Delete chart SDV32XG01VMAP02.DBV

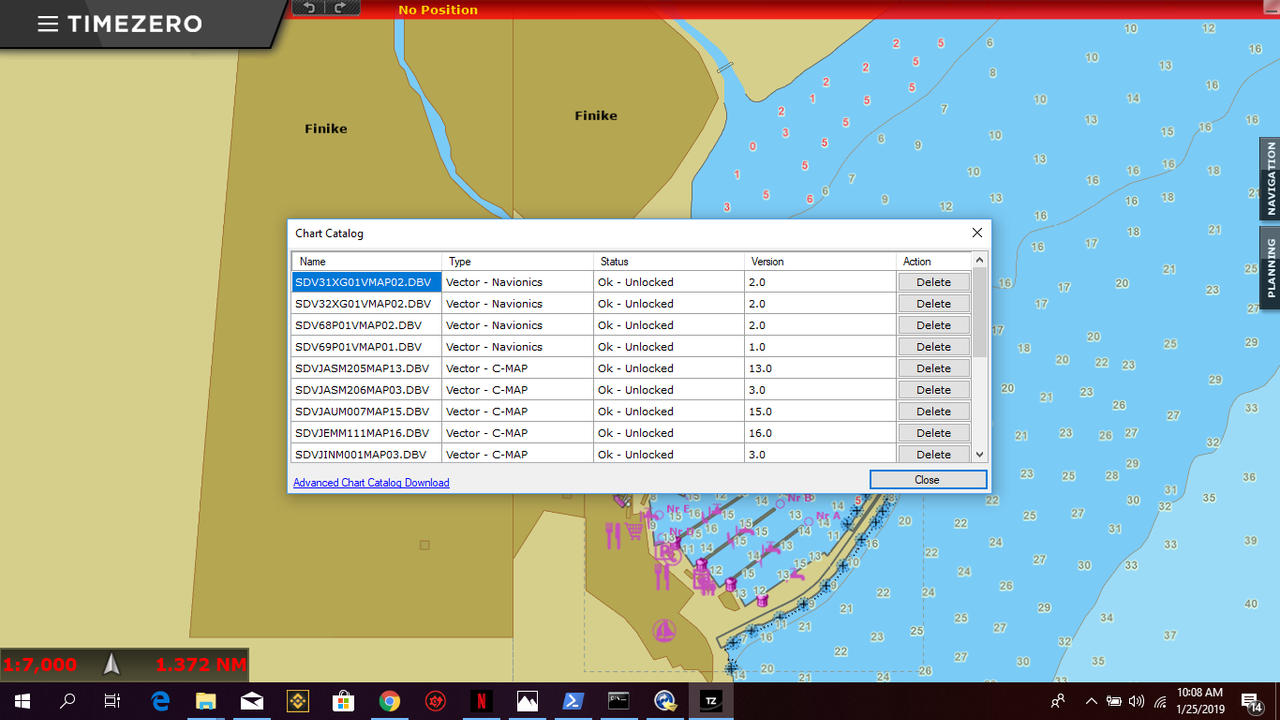pyautogui.click(x=934, y=304)
